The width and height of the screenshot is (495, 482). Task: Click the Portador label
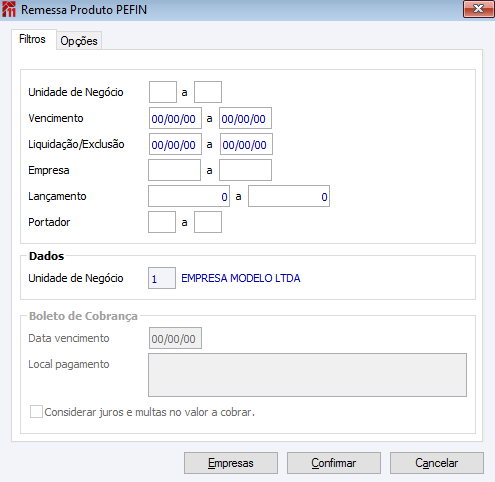[49, 222]
